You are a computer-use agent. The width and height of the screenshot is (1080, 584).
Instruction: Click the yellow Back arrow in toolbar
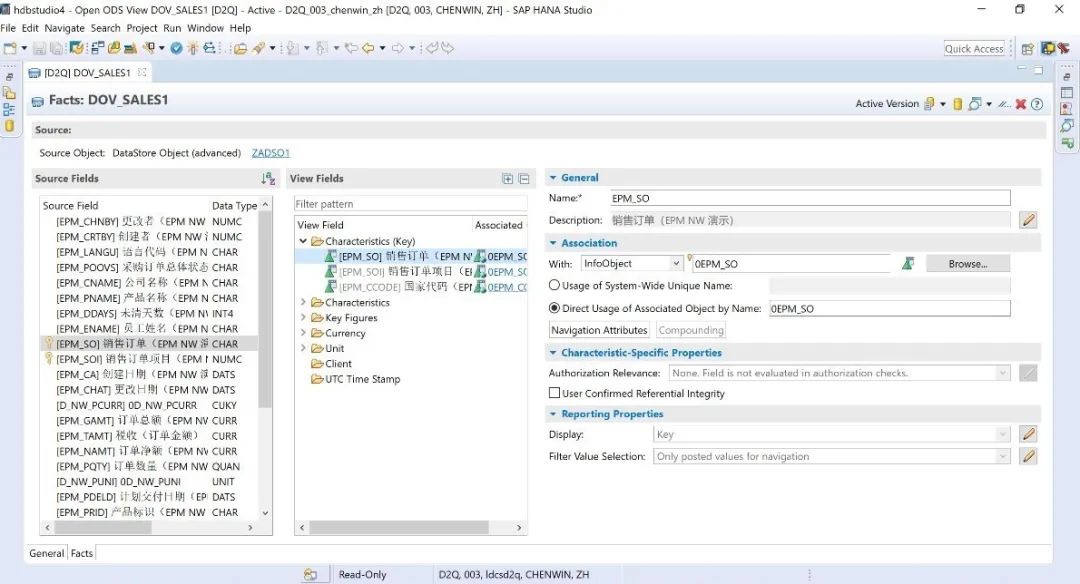click(x=368, y=48)
